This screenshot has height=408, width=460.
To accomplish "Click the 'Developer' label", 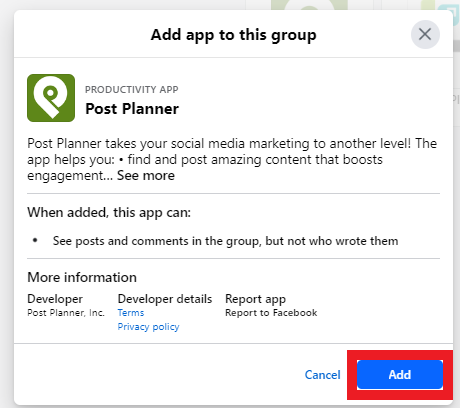I will [x=55, y=299].
